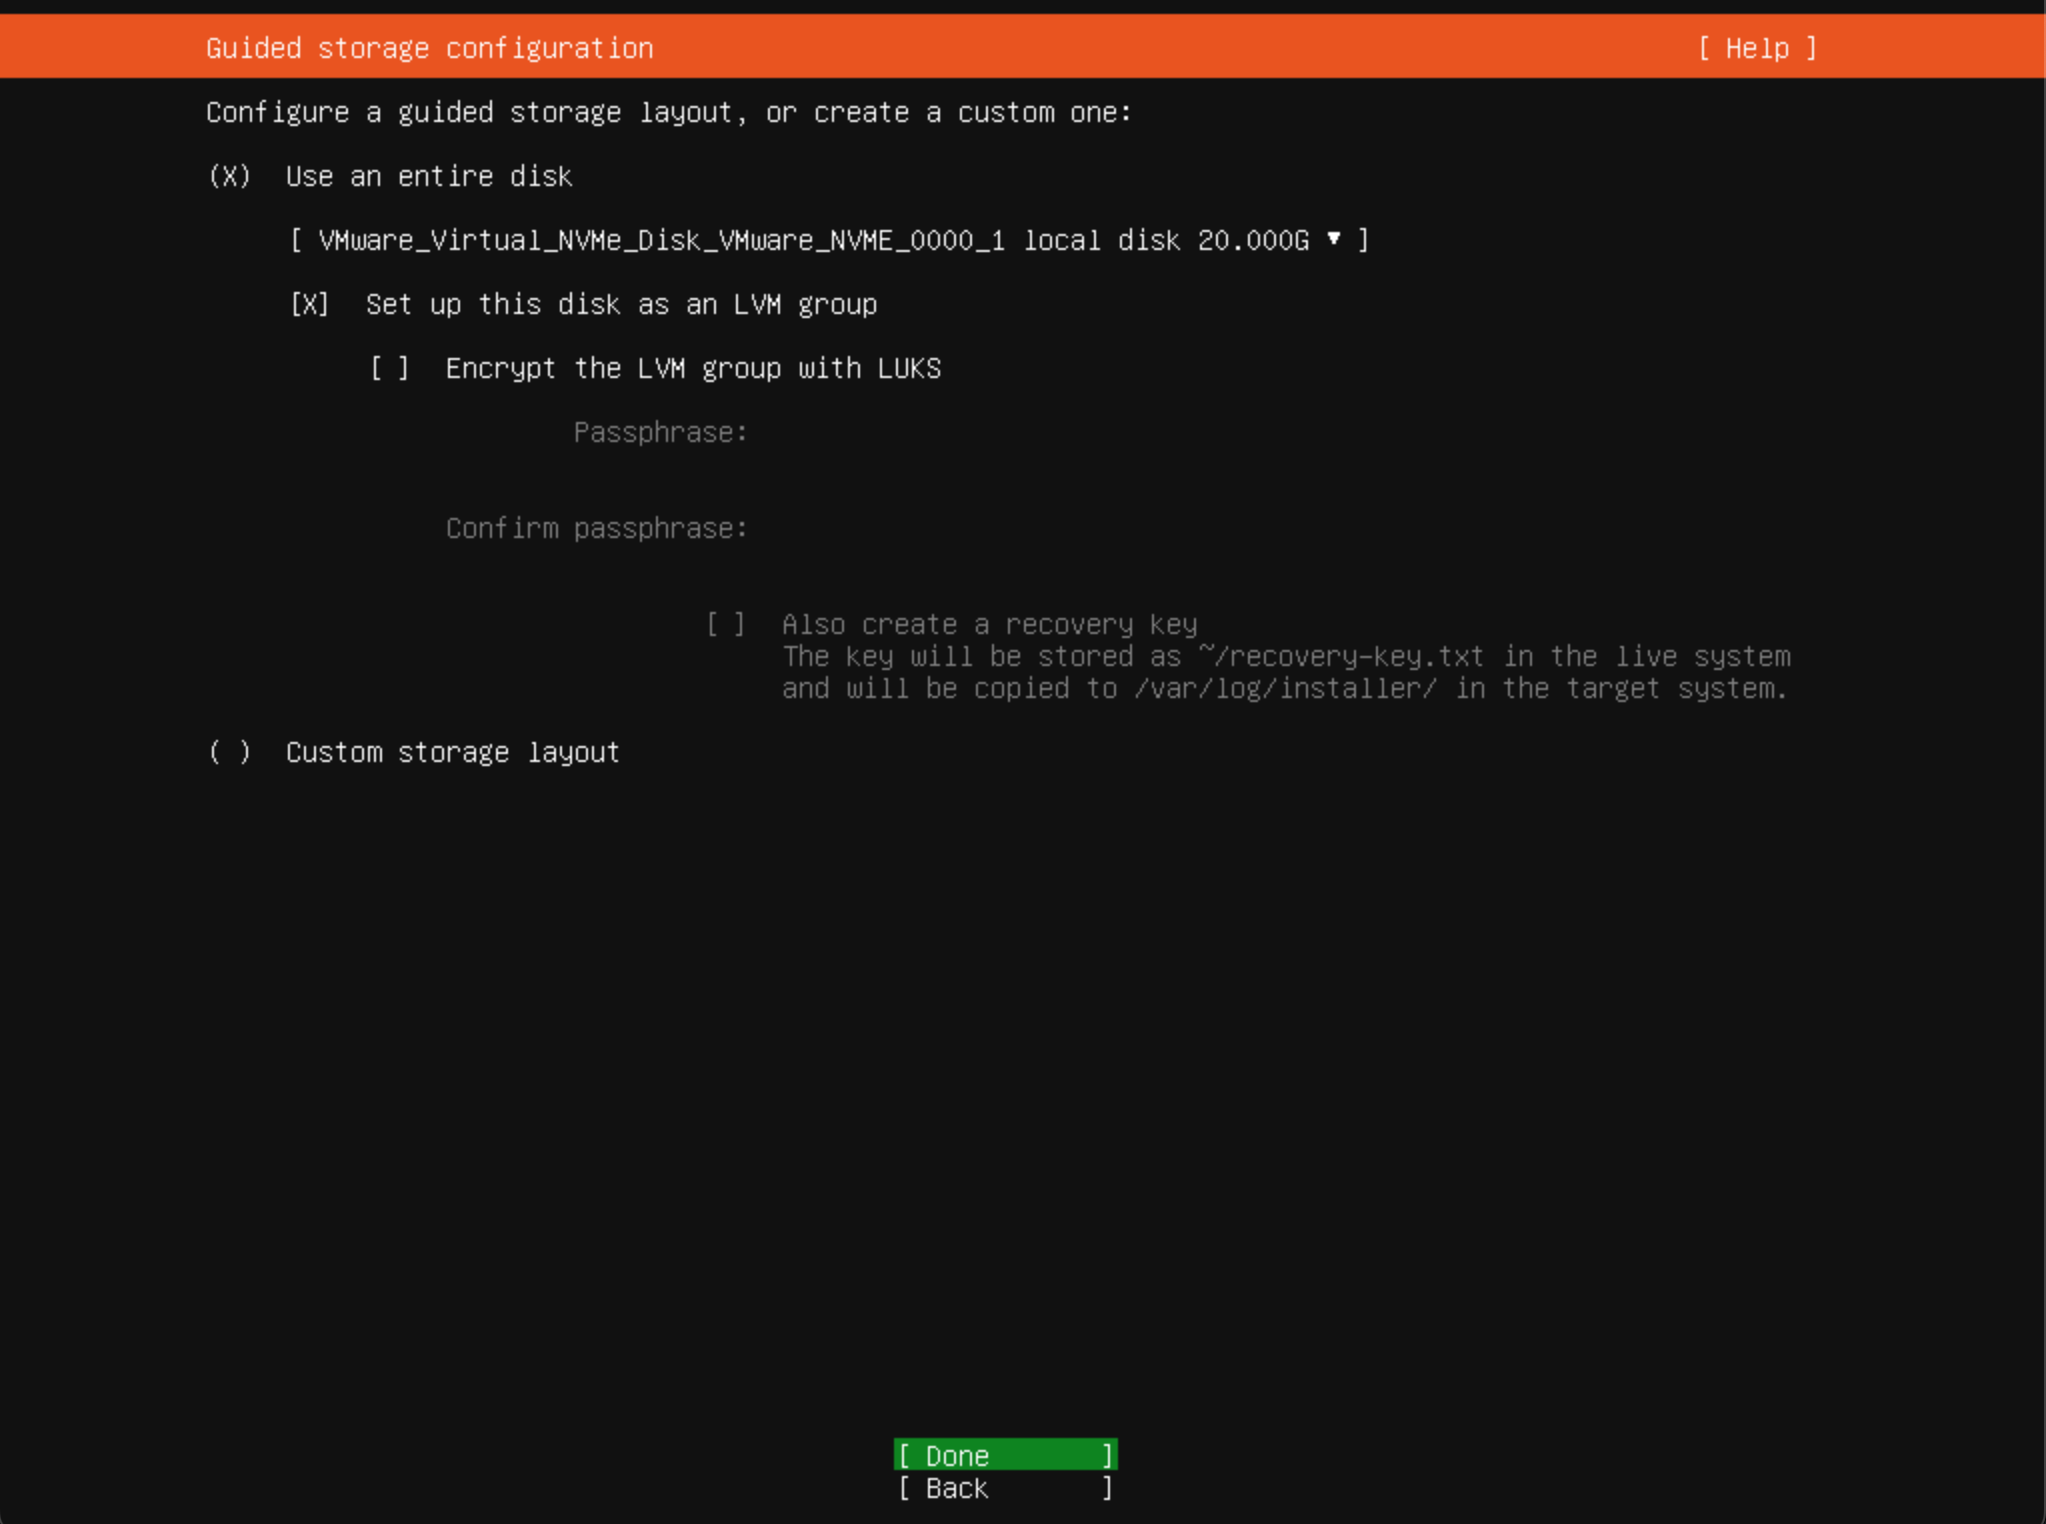2046x1524 pixels.
Task: Click the 'Use an entire disk' label text
Action: [x=429, y=177]
